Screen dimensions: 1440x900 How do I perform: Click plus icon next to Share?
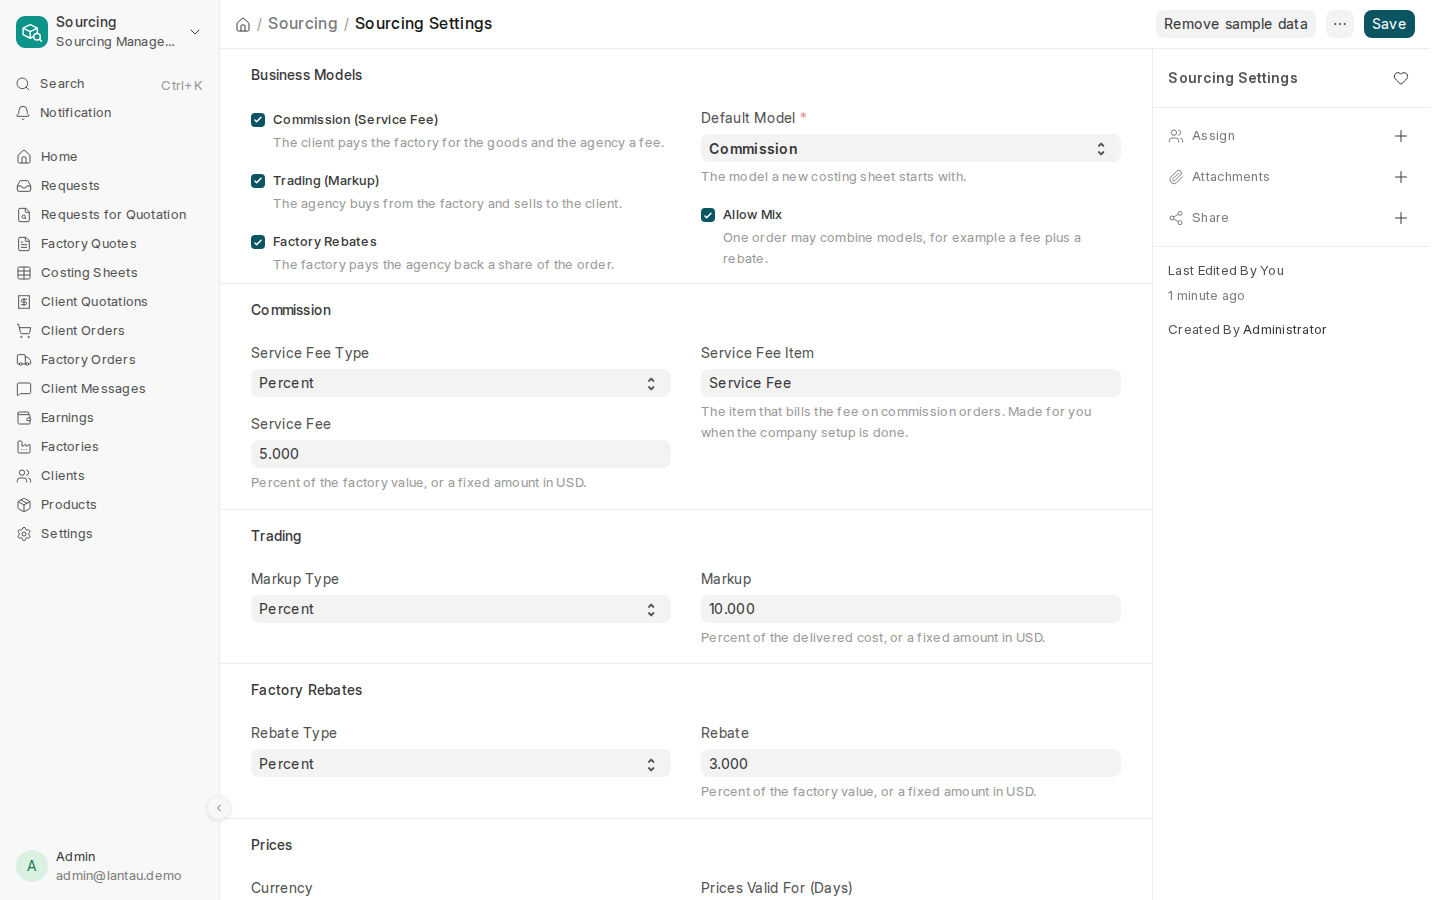point(1401,218)
